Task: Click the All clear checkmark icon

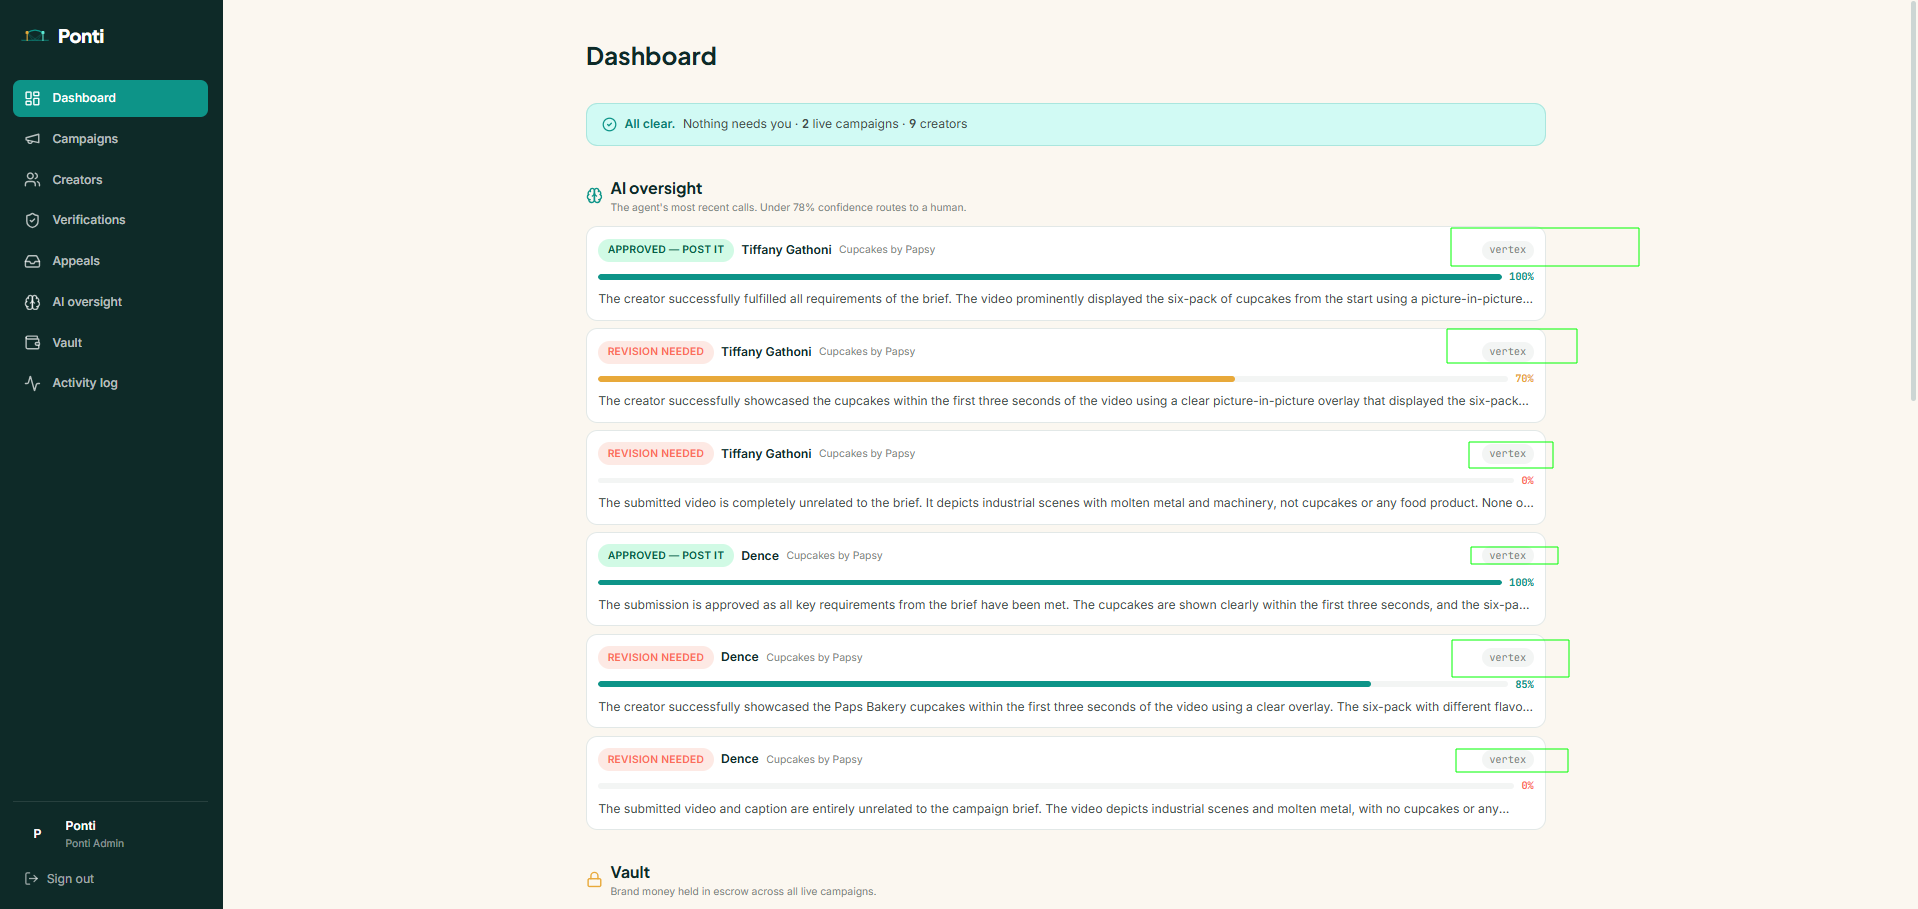Action: pyautogui.click(x=609, y=125)
